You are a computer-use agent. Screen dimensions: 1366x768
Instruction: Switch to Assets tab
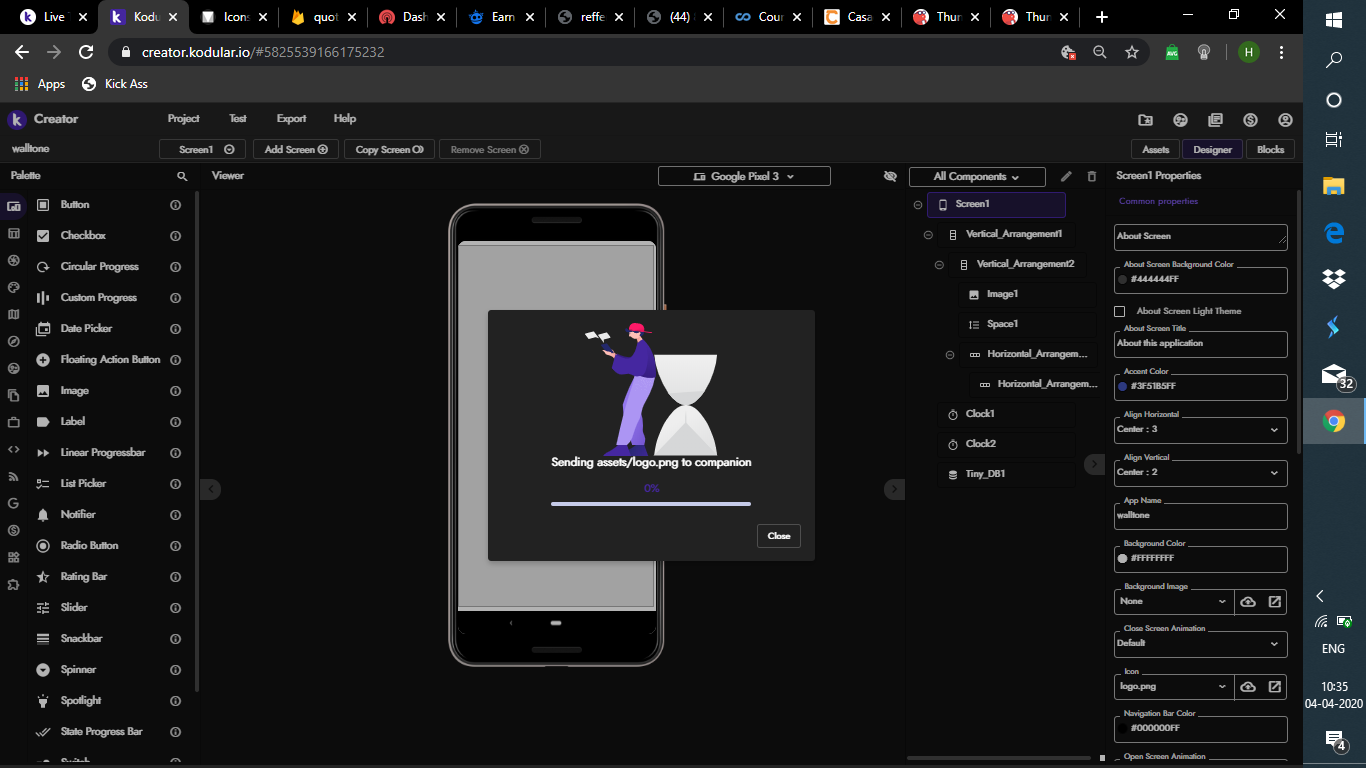(1155, 149)
